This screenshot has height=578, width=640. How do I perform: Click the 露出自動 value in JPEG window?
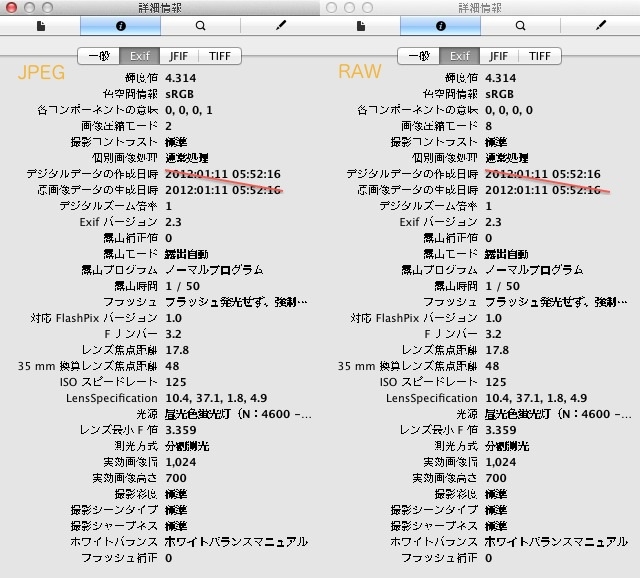[x=187, y=254]
